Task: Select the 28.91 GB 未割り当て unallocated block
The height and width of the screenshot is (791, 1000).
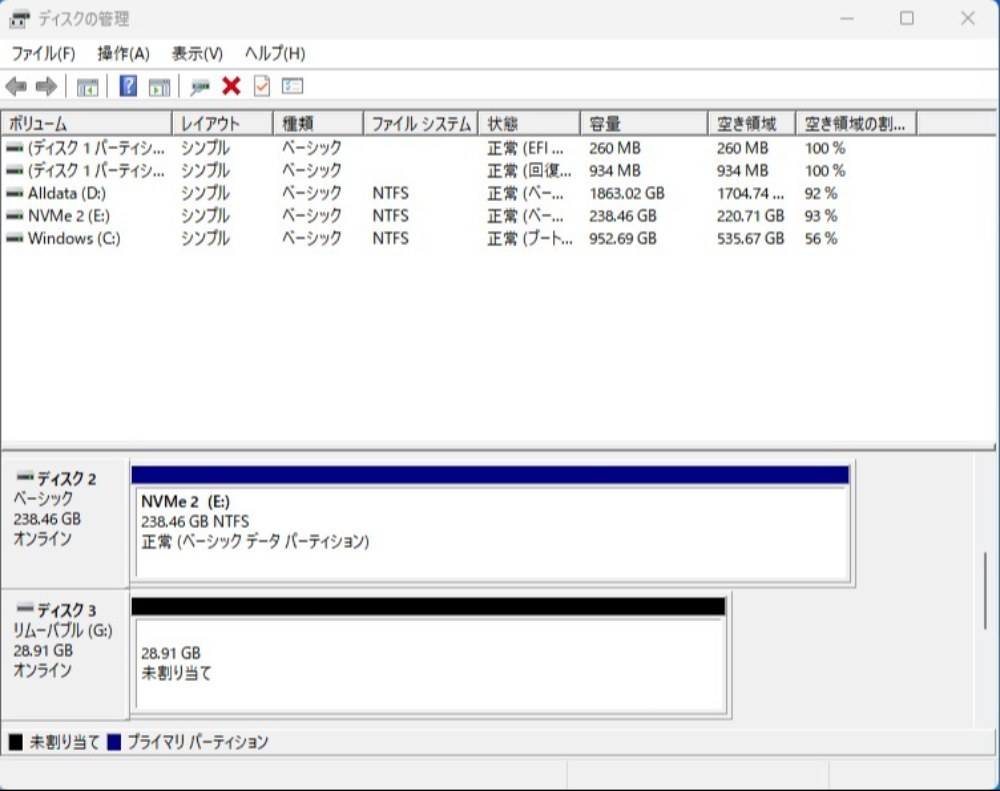Action: (x=429, y=656)
